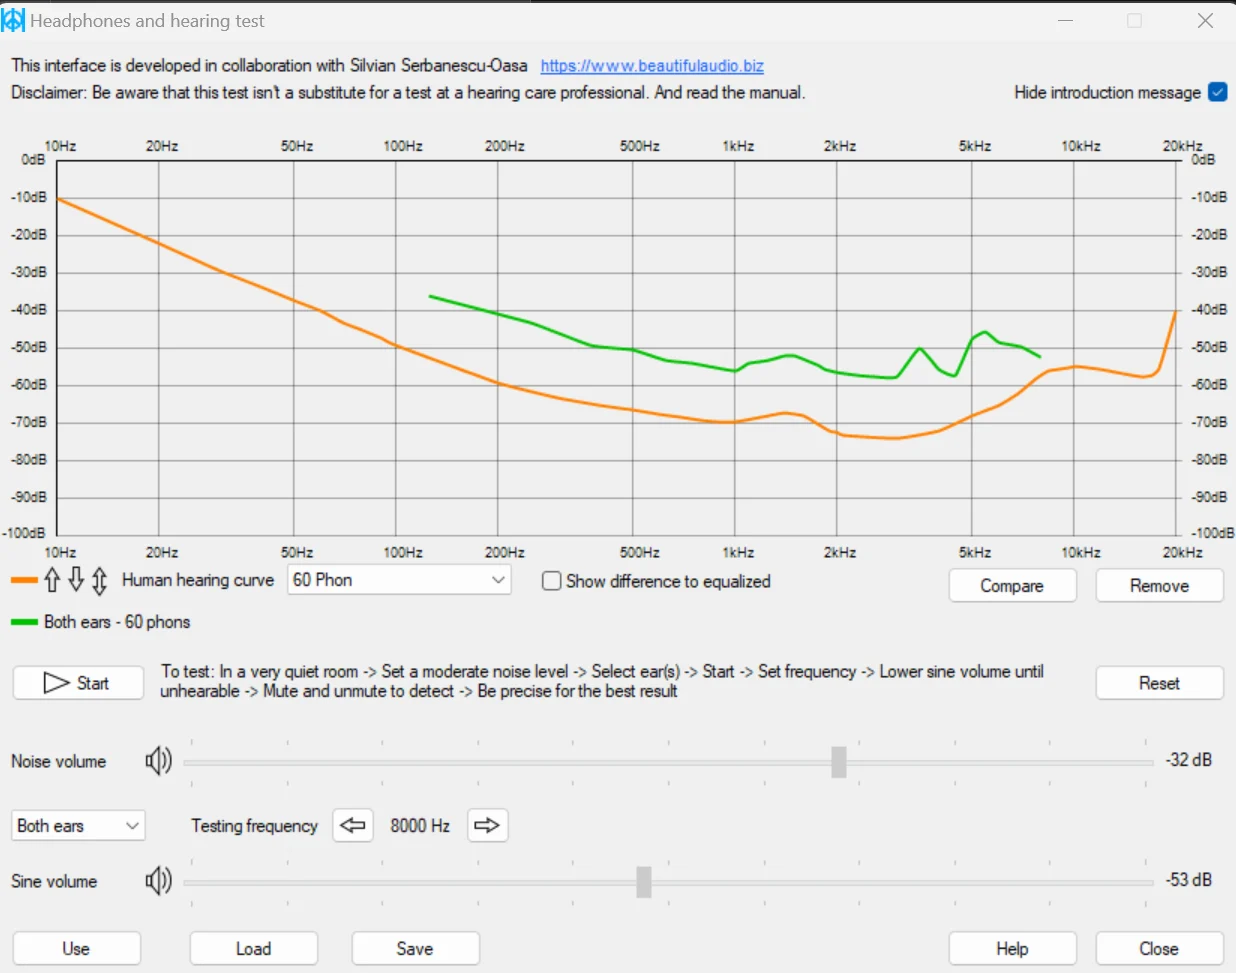This screenshot has width=1236, height=973.
Task: Click the Reset button
Action: 1160,683
